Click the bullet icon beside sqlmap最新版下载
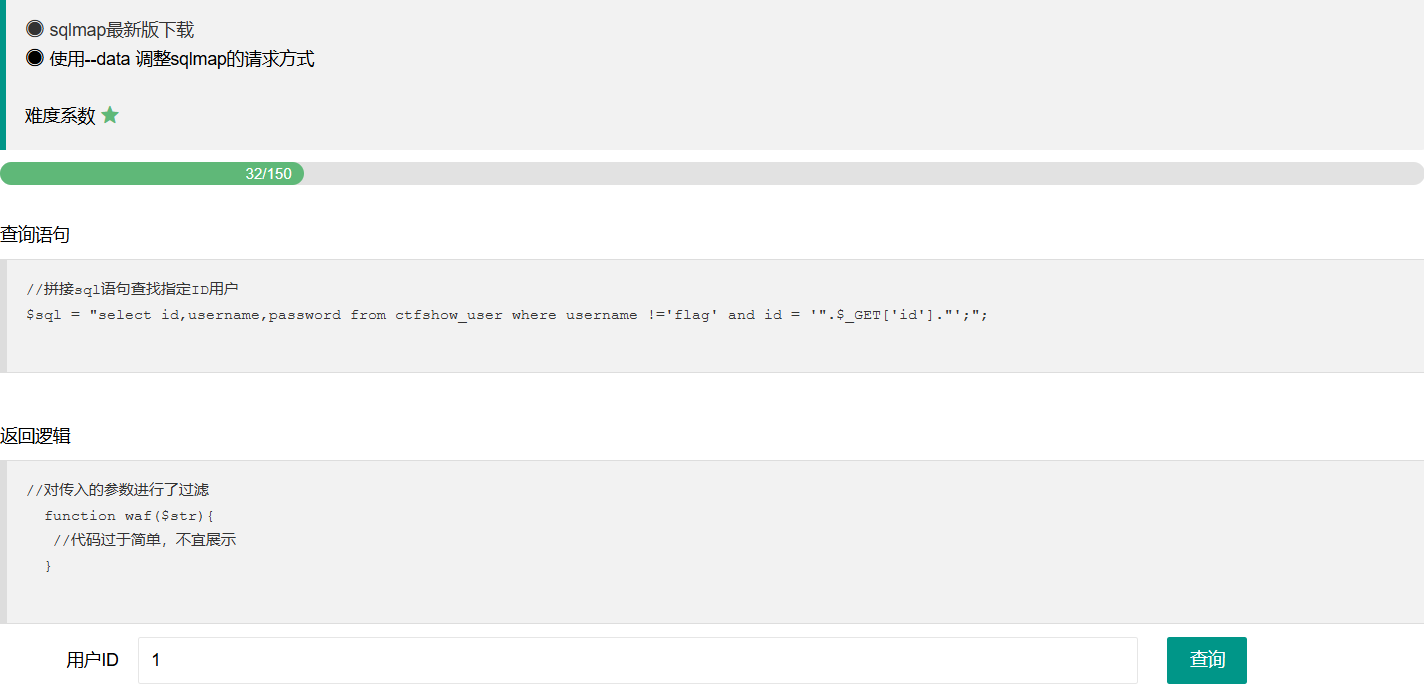Viewport: 1424px width, 693px height. click(x=35, y=29)
